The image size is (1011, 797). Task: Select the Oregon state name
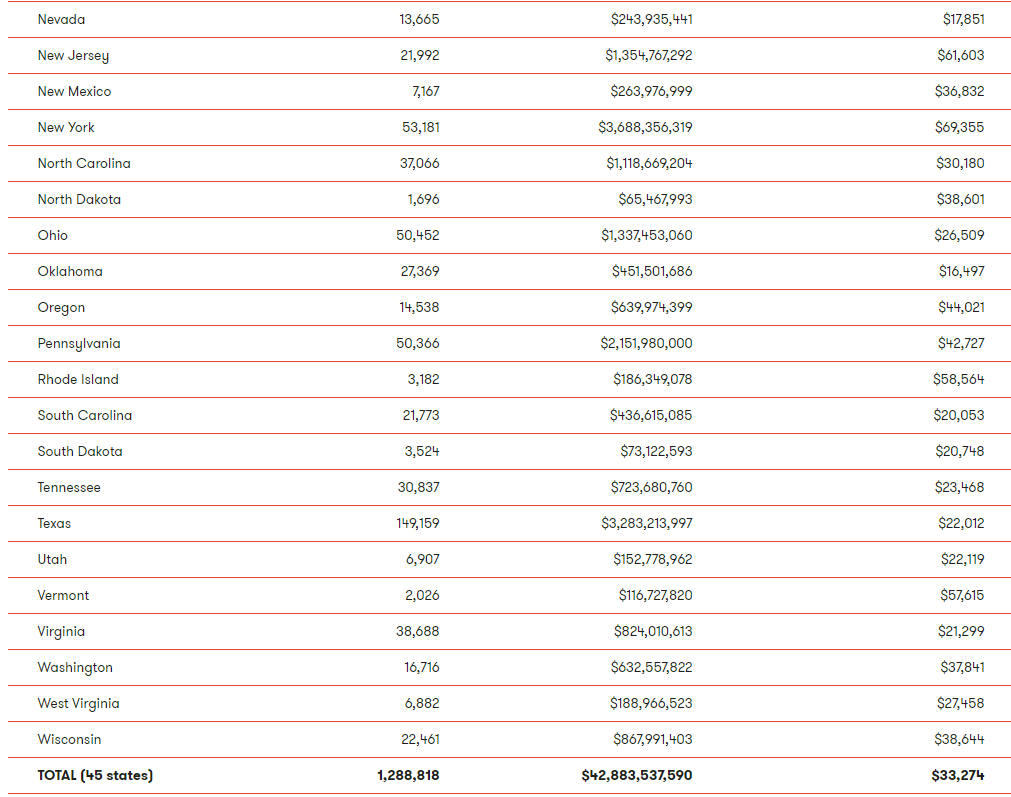pos(61,308)
